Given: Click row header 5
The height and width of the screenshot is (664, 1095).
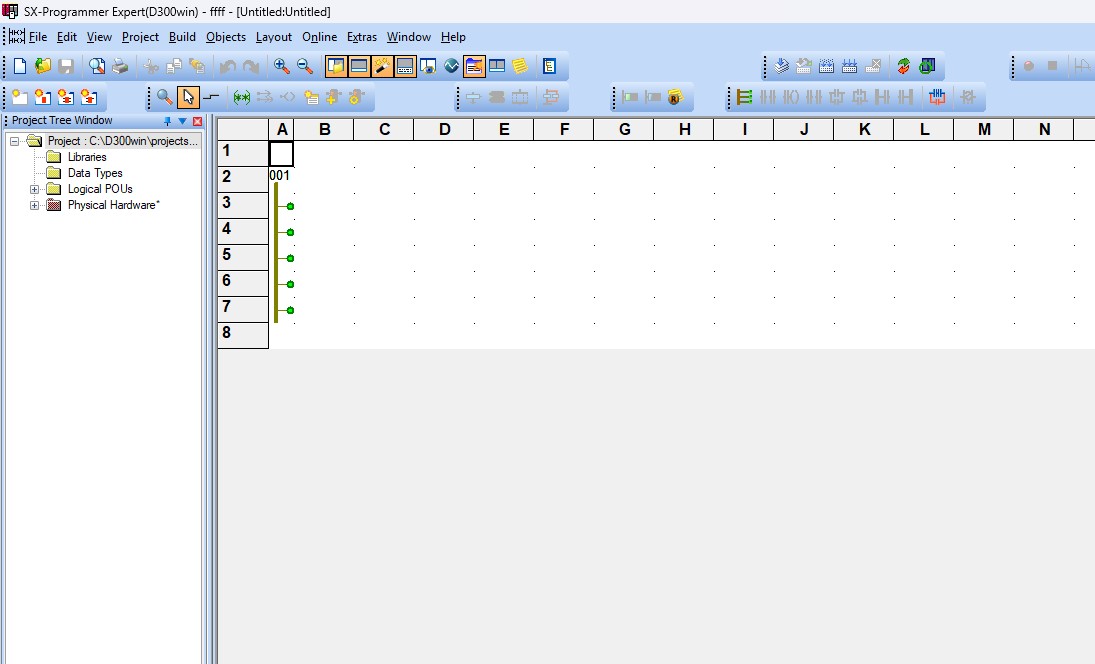Looking at the screenshot, I should (243, 258).
